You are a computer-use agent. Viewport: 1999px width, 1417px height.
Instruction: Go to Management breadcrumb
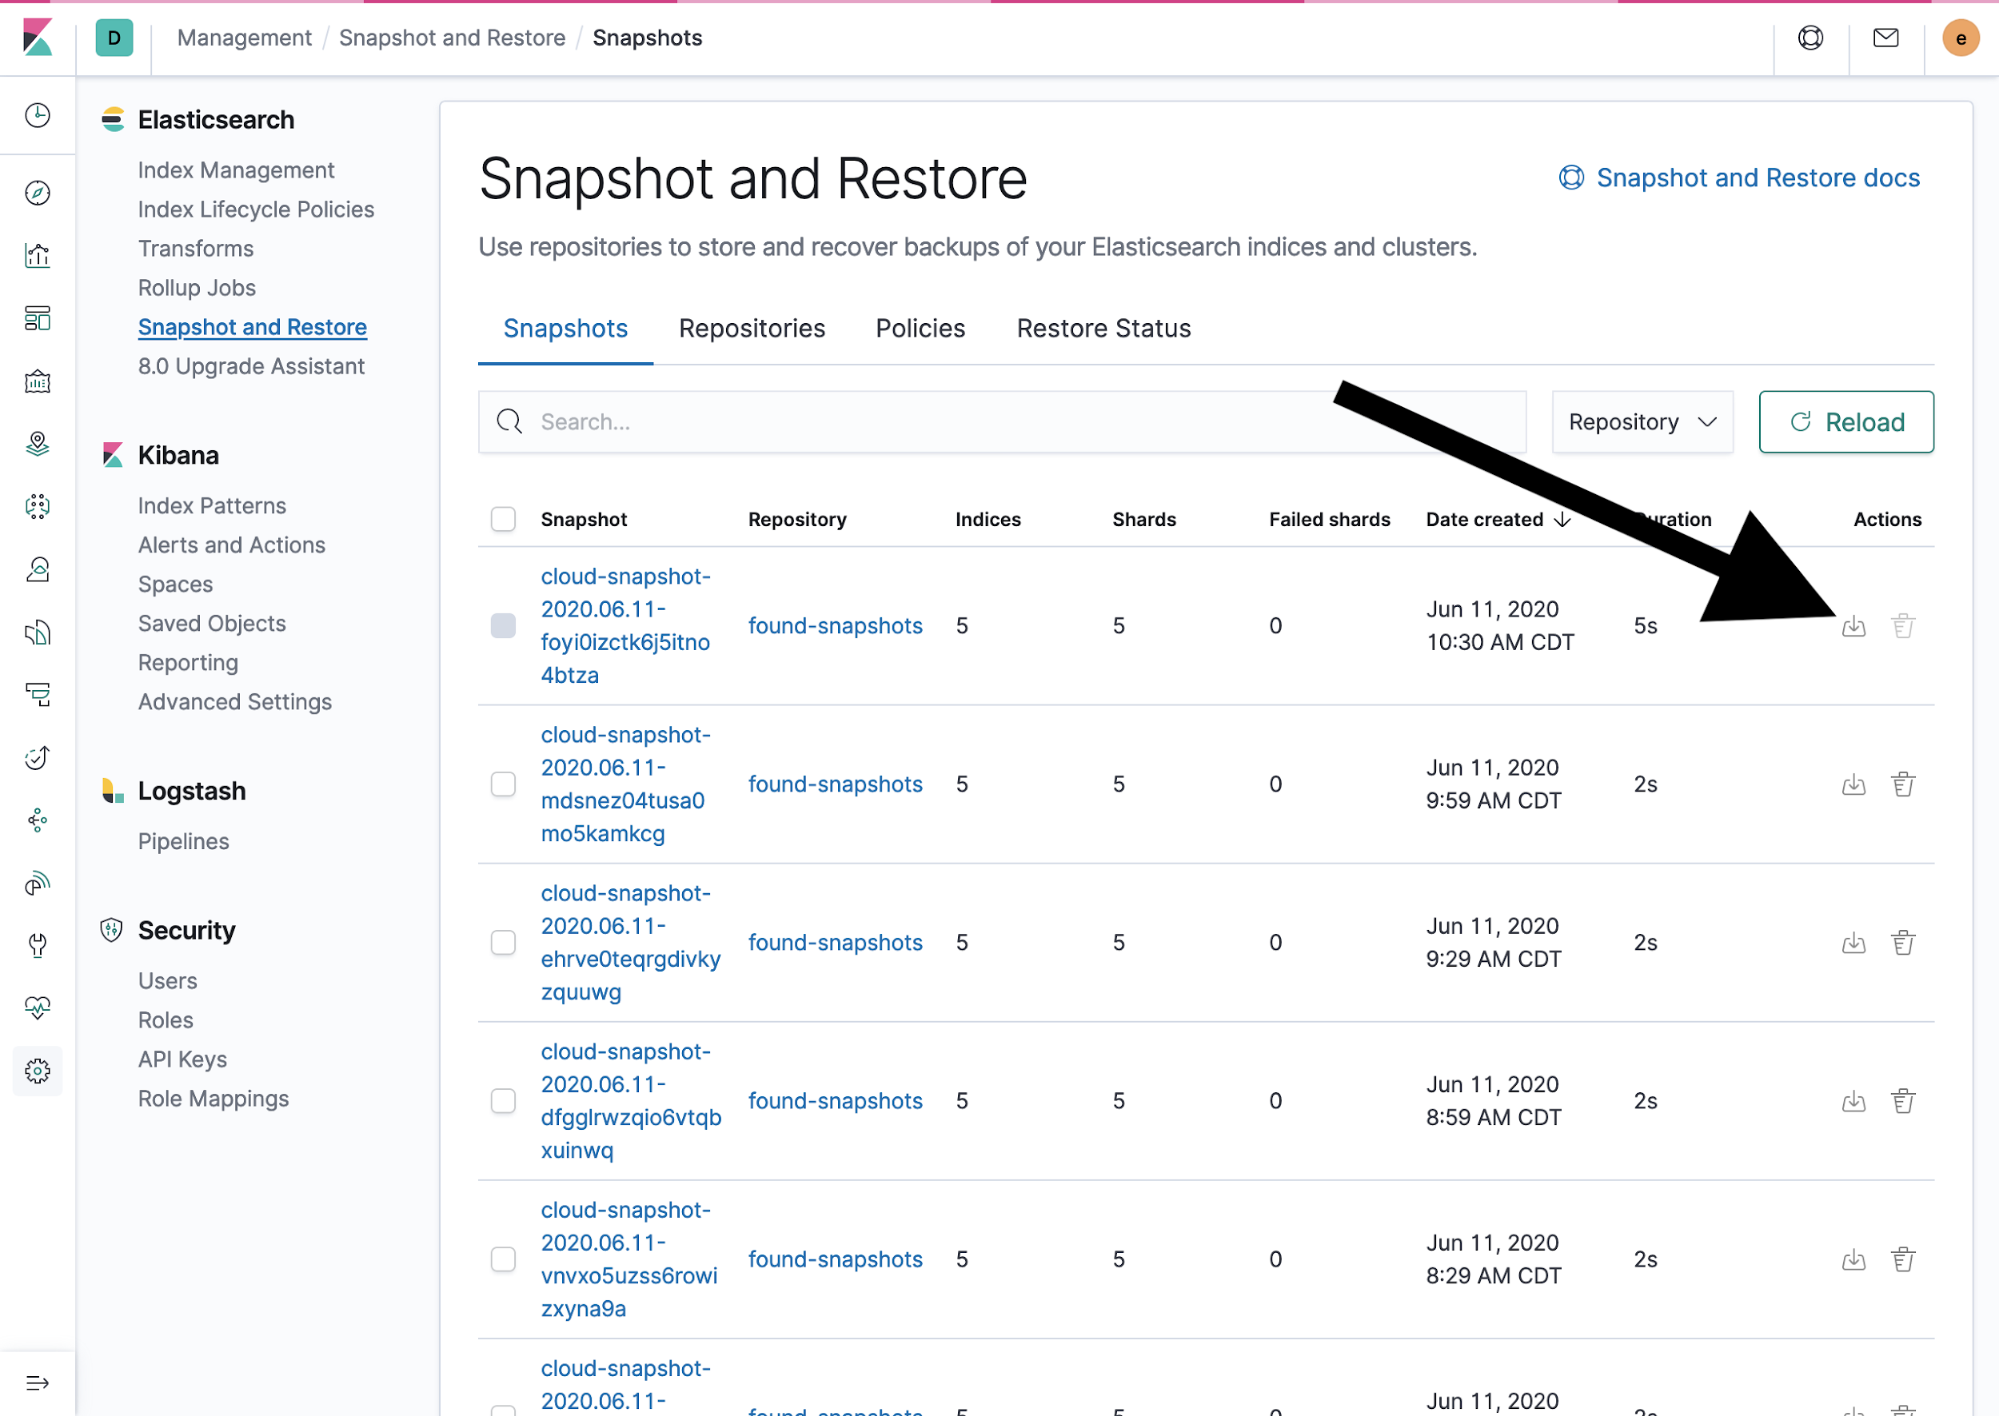click(244, 38)
